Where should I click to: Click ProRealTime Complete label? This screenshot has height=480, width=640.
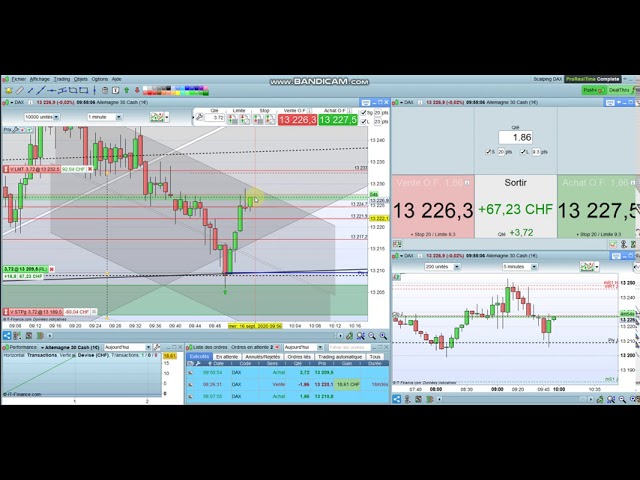click(593, 79)
